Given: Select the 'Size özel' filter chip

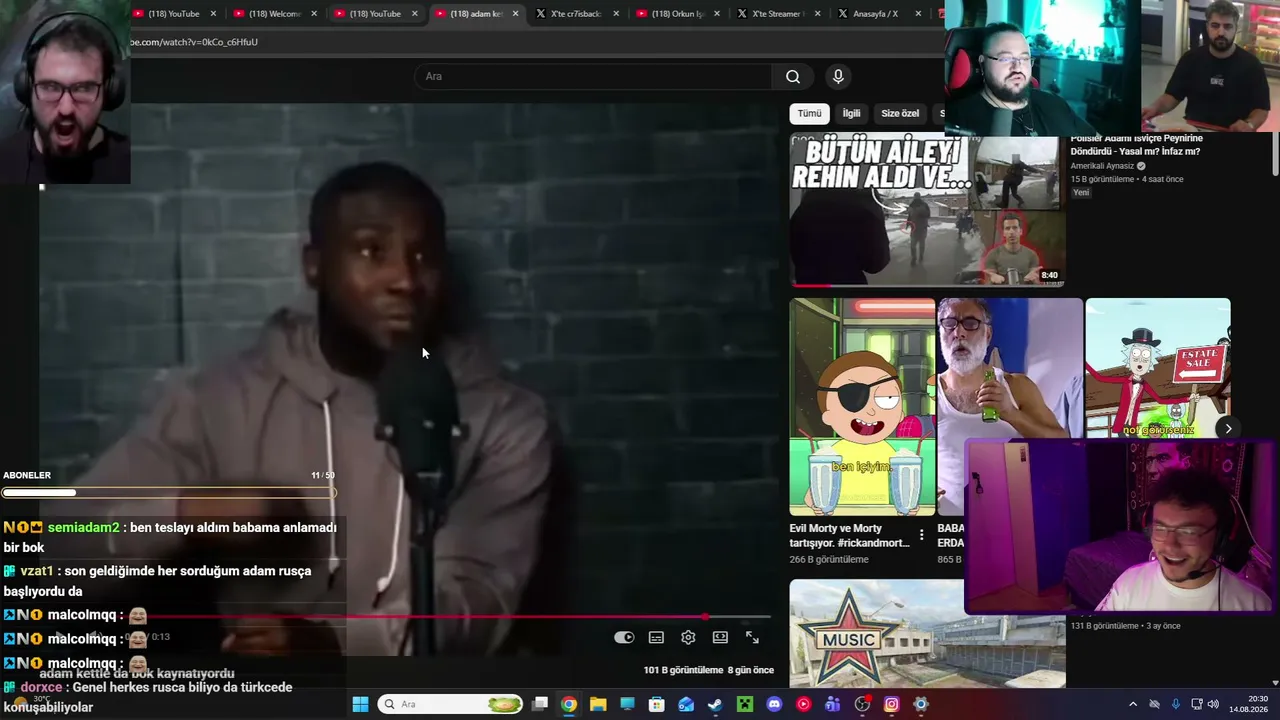Looking at the screenshot, I should coord(900,114).
